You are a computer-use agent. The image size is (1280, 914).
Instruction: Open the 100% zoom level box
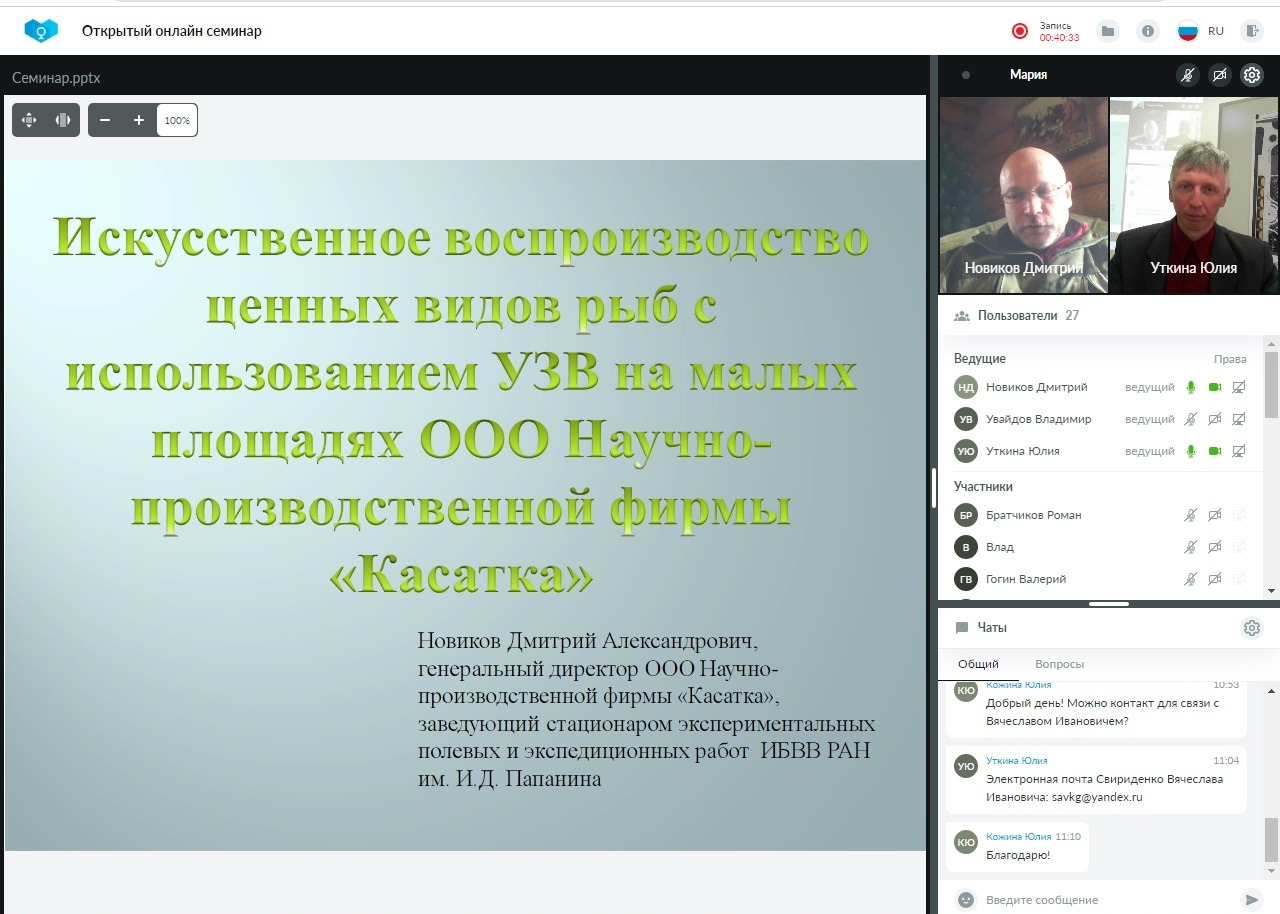point(177,120)
